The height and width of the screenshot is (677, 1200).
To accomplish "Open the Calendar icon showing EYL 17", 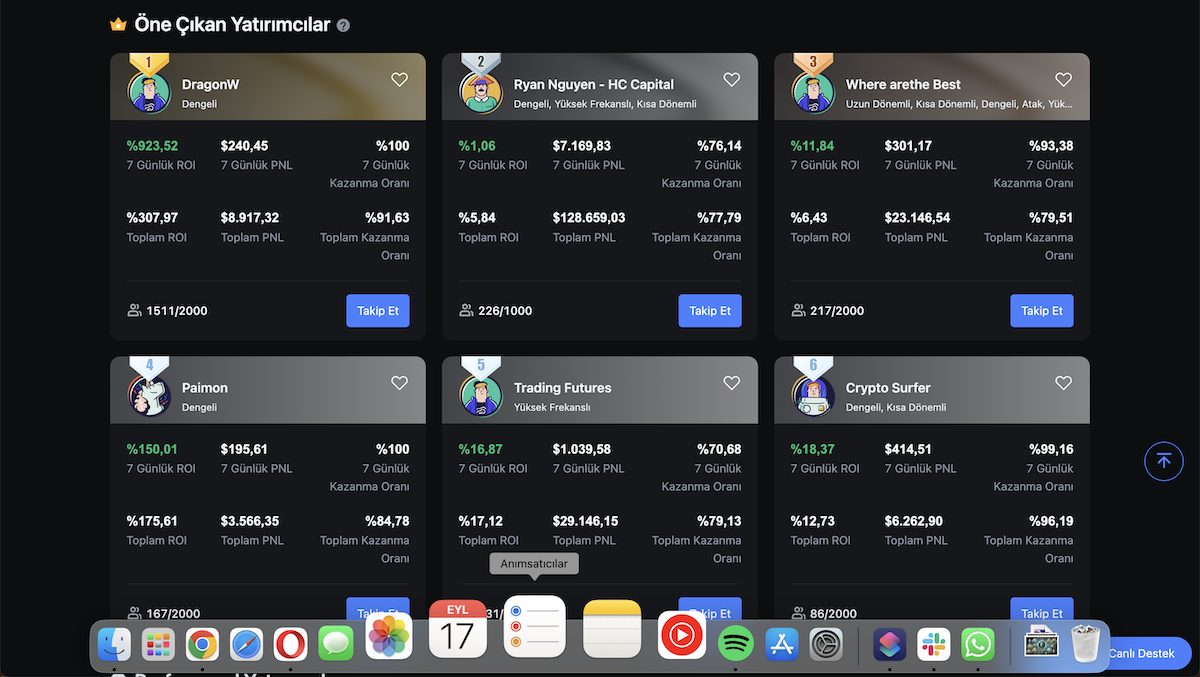I will coord(458,630).
